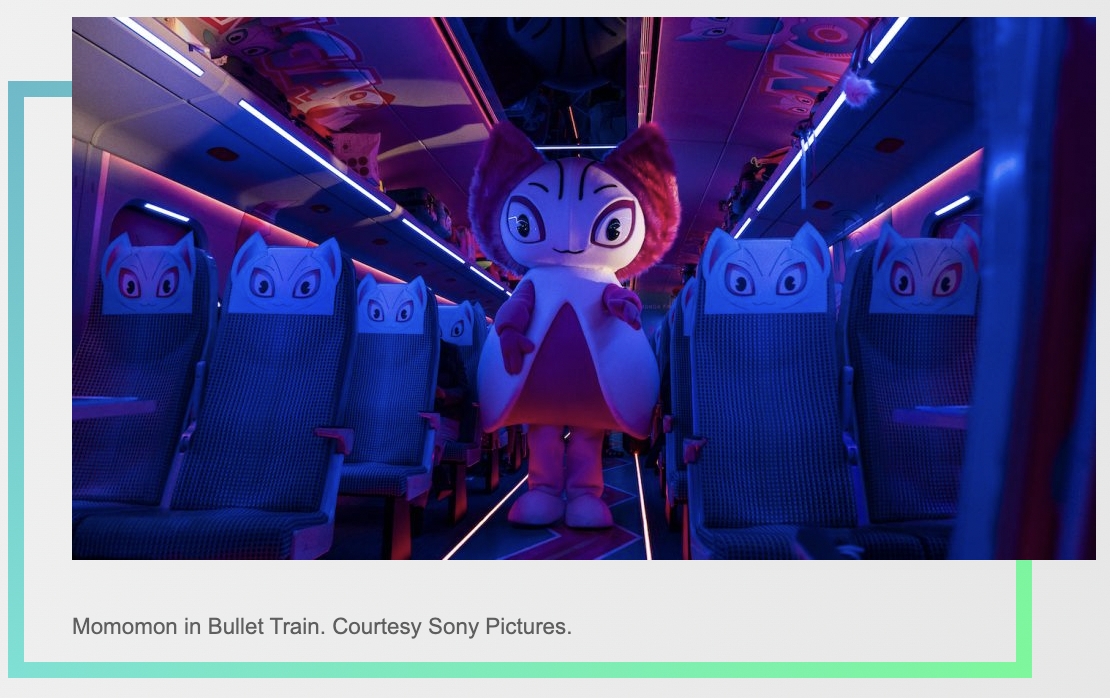
Task: Click the mascot's white feet
Action: tap(561, 510)
